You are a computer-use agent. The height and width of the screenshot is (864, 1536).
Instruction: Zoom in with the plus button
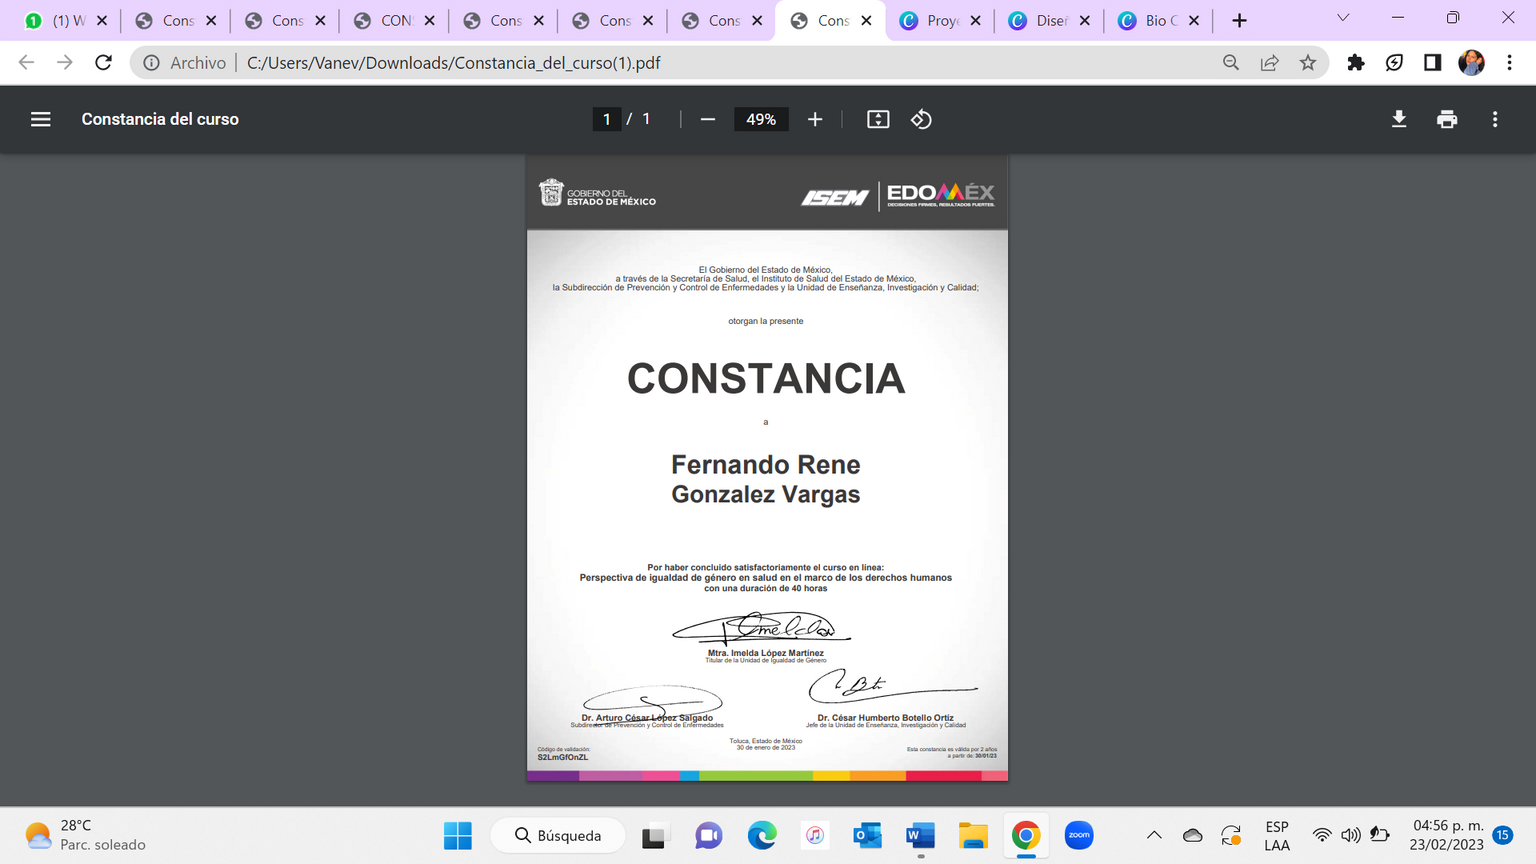815,119
